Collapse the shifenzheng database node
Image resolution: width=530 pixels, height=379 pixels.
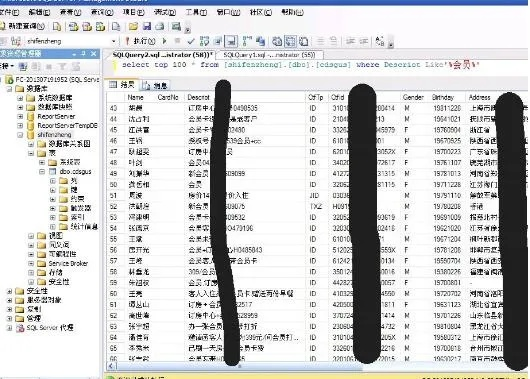click(20, 135)
